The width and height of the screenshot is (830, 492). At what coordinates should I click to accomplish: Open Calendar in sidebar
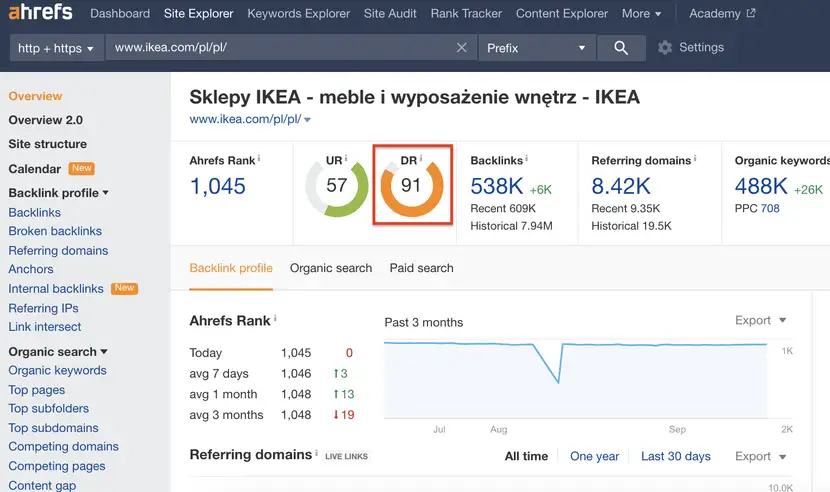tap(35, 169)
